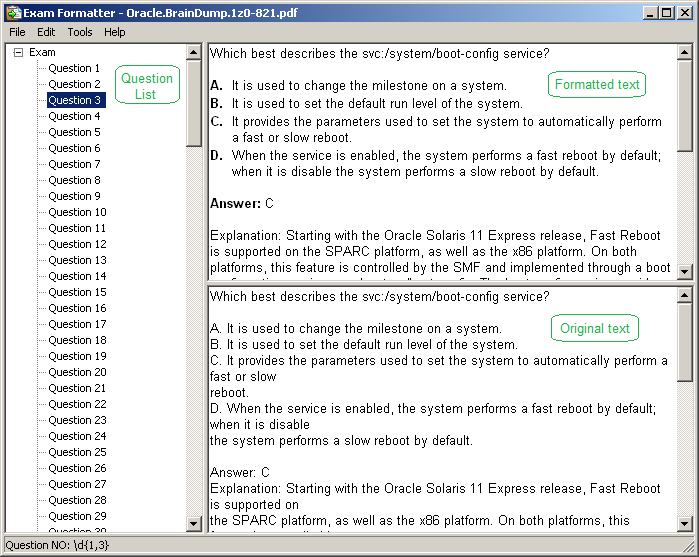Viewport: 699px width, 557px height.
Task: Open Question 24 from the tree
Action: pos(77,436)
